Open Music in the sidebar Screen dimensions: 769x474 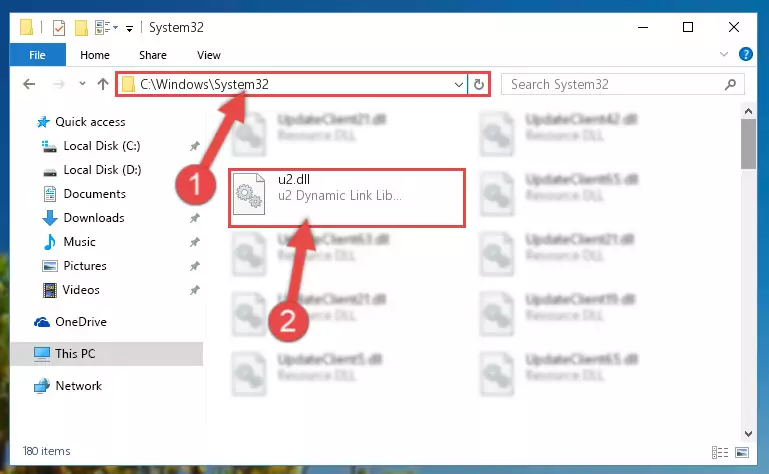[69, 242]
